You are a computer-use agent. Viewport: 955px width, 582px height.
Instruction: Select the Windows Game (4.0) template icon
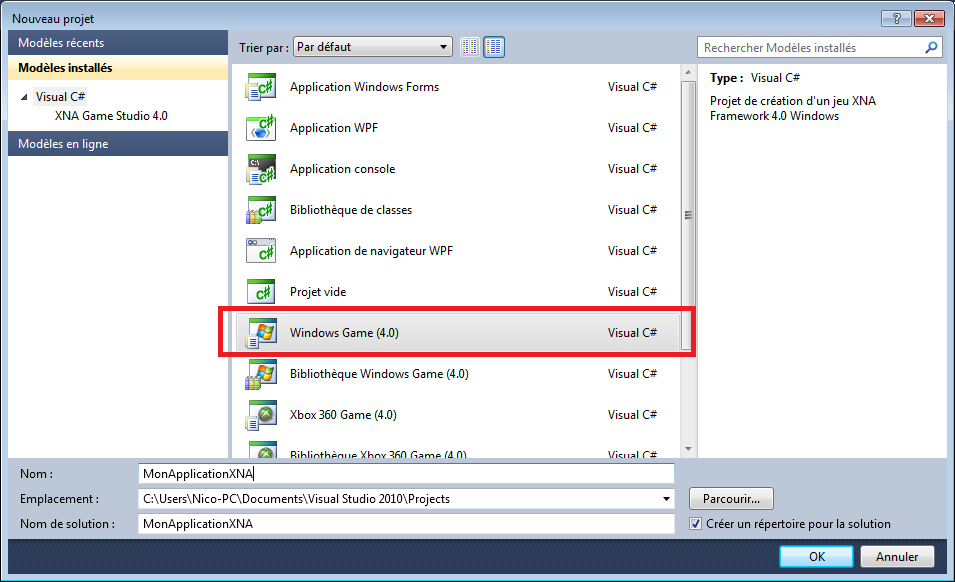tap(261, 333)
